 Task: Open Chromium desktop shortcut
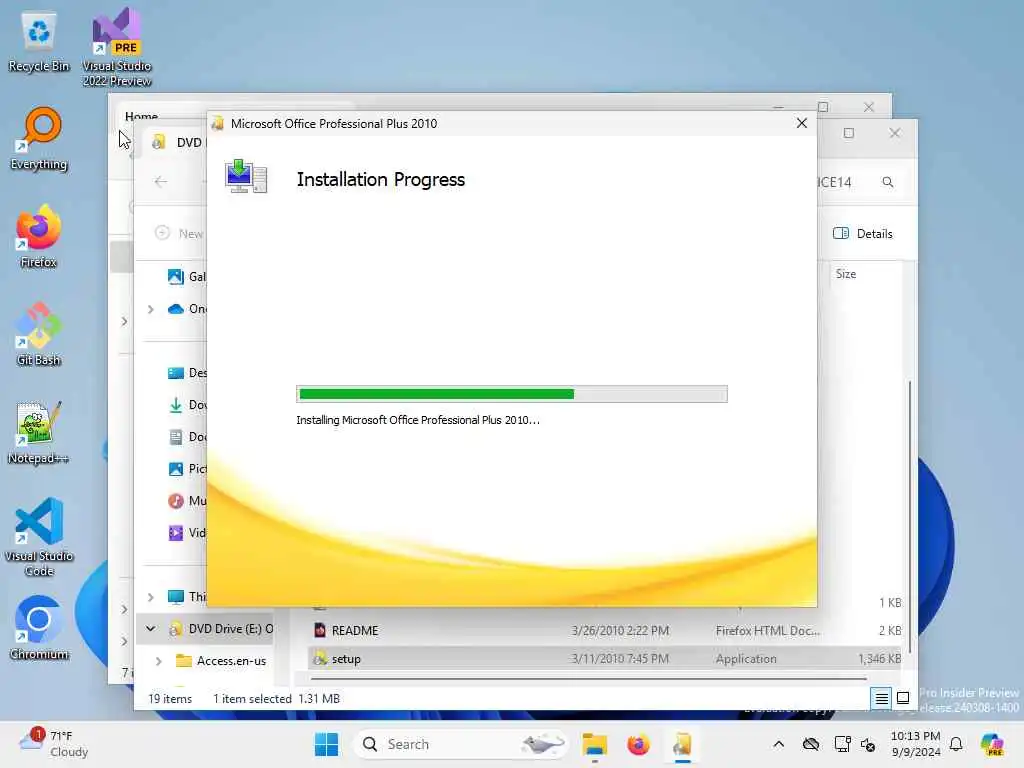click(x=39, y=628)
